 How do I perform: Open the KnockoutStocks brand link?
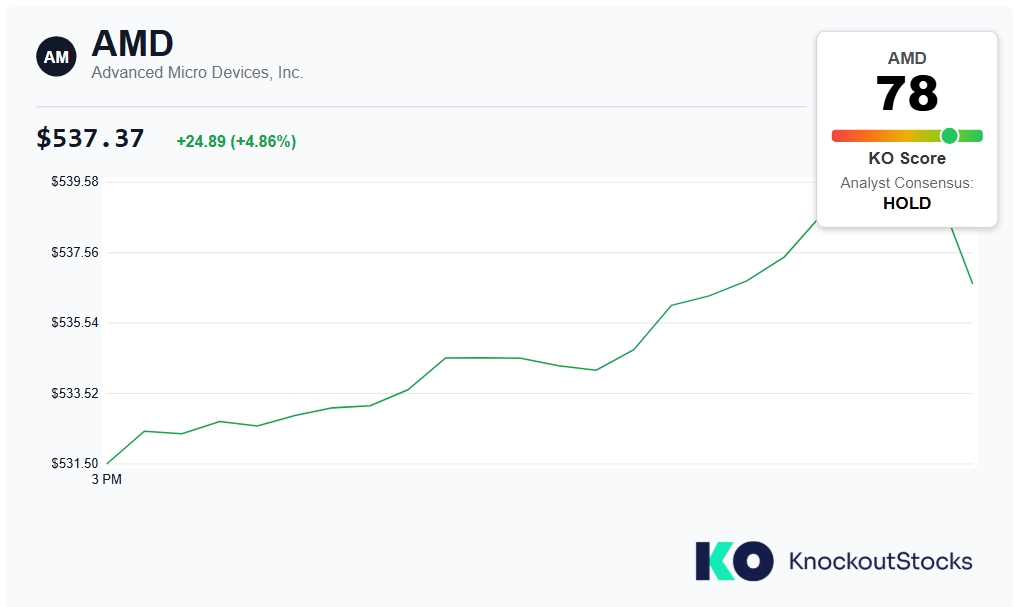tap(880, 560)
